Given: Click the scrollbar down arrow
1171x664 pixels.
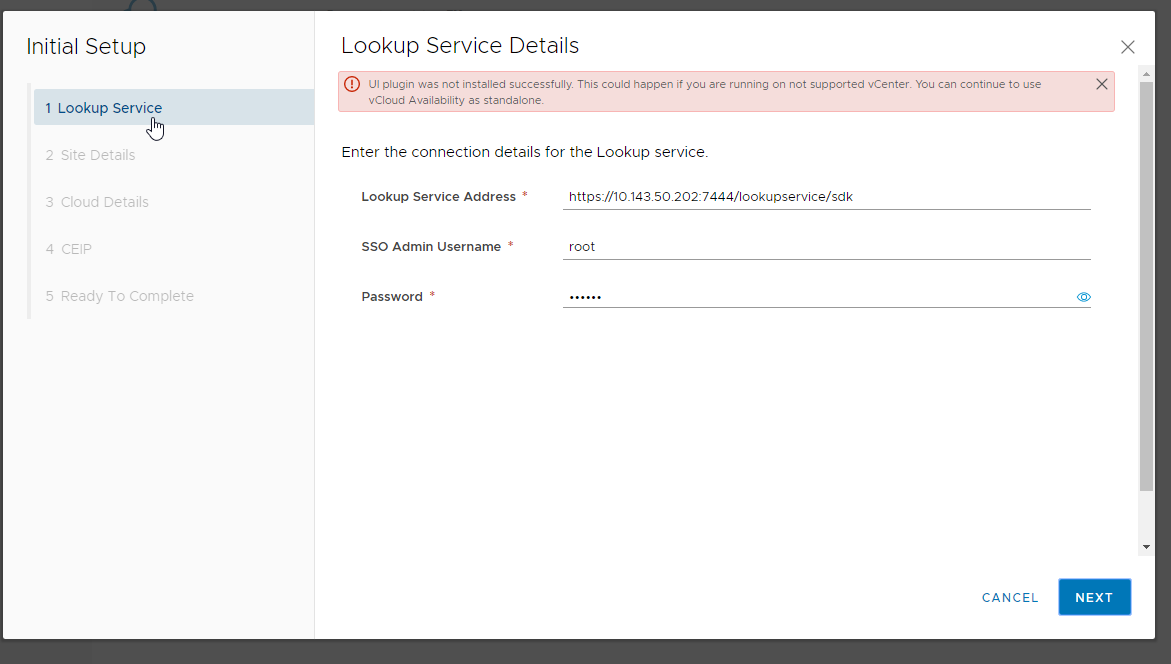Looking at the screenshot, I should point(1146,548).
